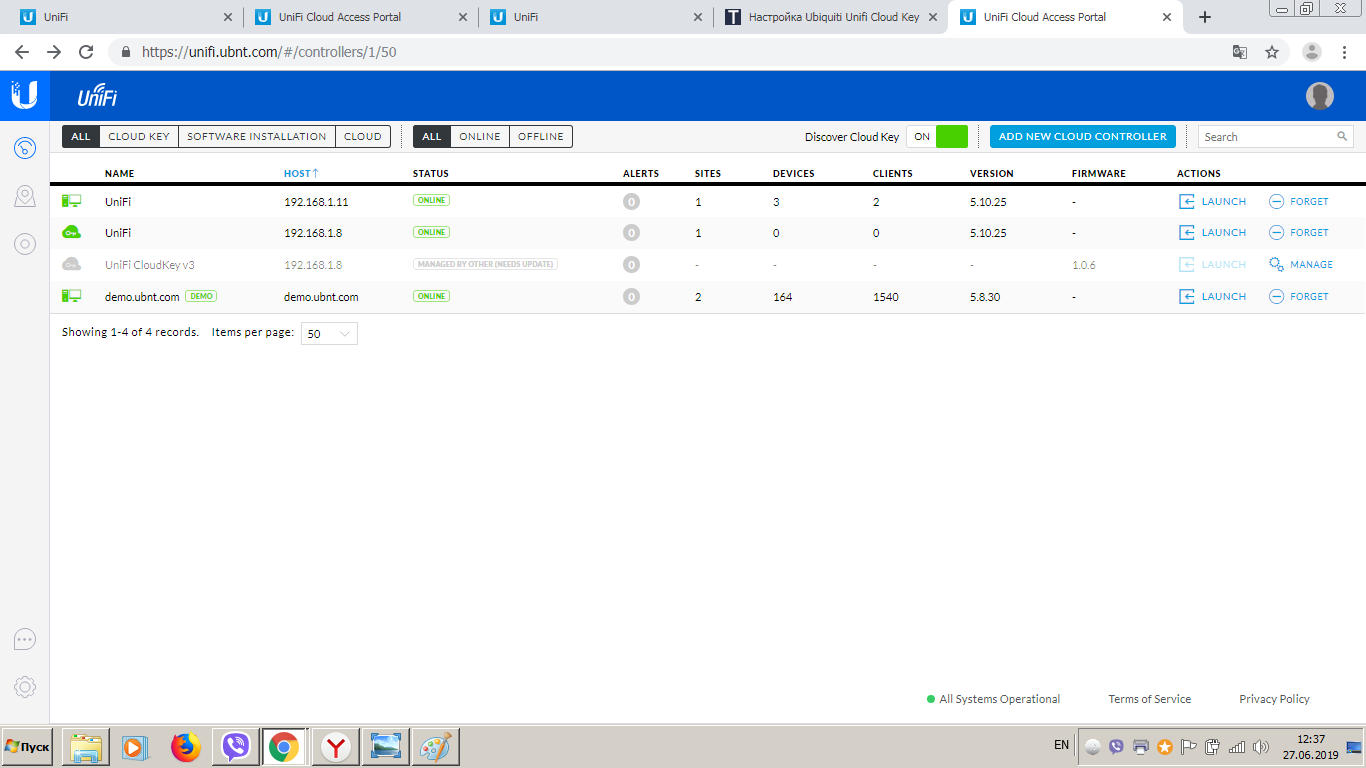The image size is (1366, 768).
Task: Open Yandex Browser from the taskbar
Action: [x=335, y=747]
